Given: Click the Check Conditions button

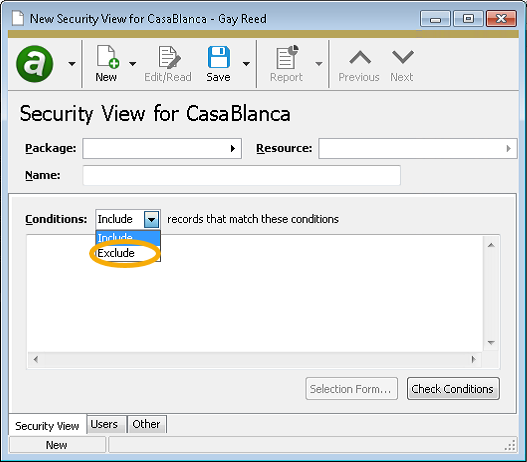Looking at the screenshot, I should pyautogui.click(x=453, y=389).
